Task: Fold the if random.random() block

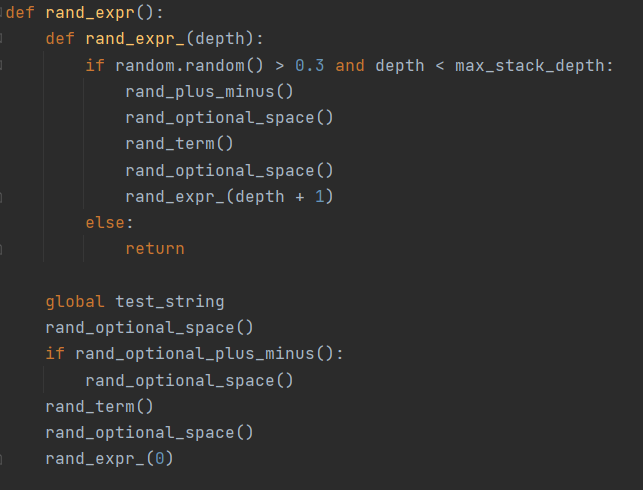Action: pyautogui.click(x=3, y=65)
